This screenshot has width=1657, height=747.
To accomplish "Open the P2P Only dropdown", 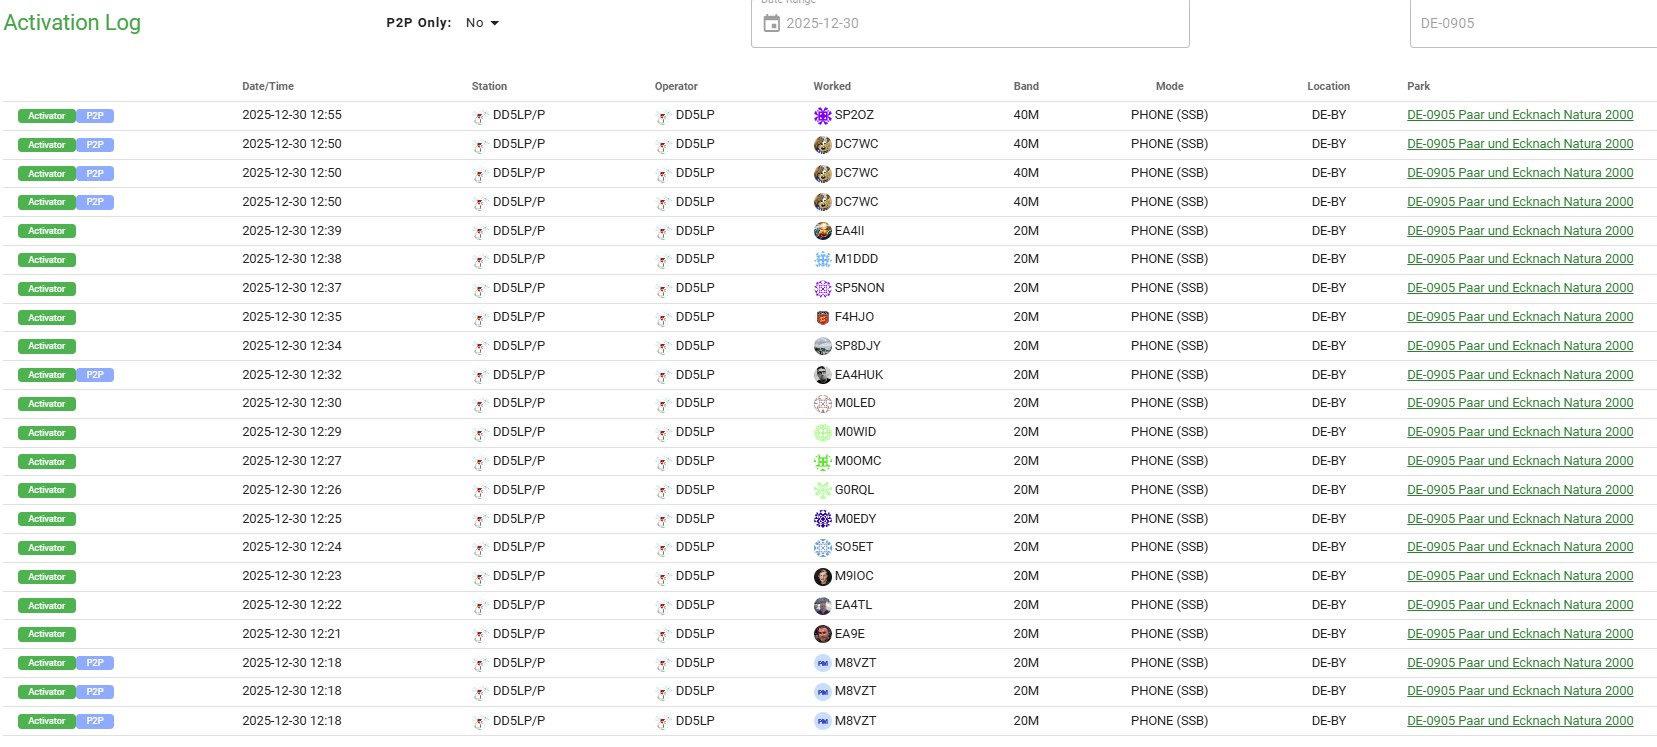I will point(482,23).
